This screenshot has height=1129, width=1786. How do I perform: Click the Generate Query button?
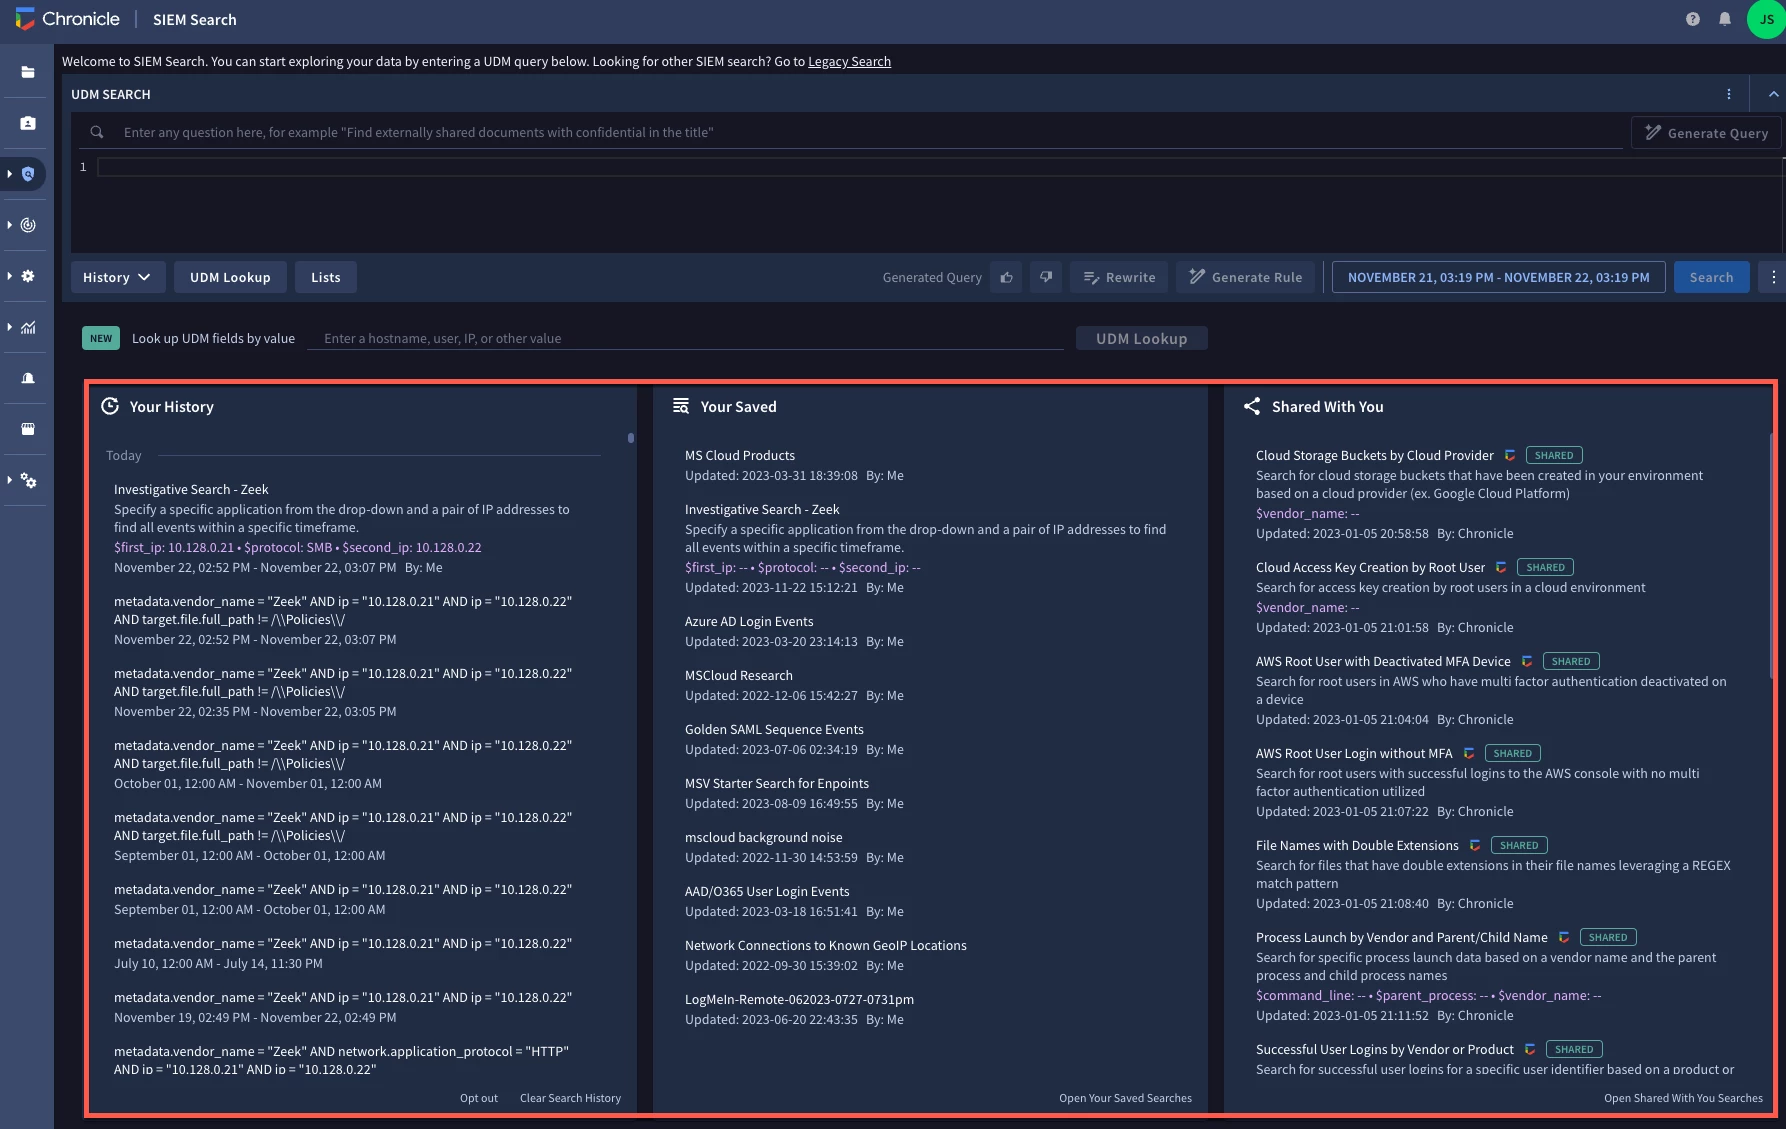pos(1706,132)
